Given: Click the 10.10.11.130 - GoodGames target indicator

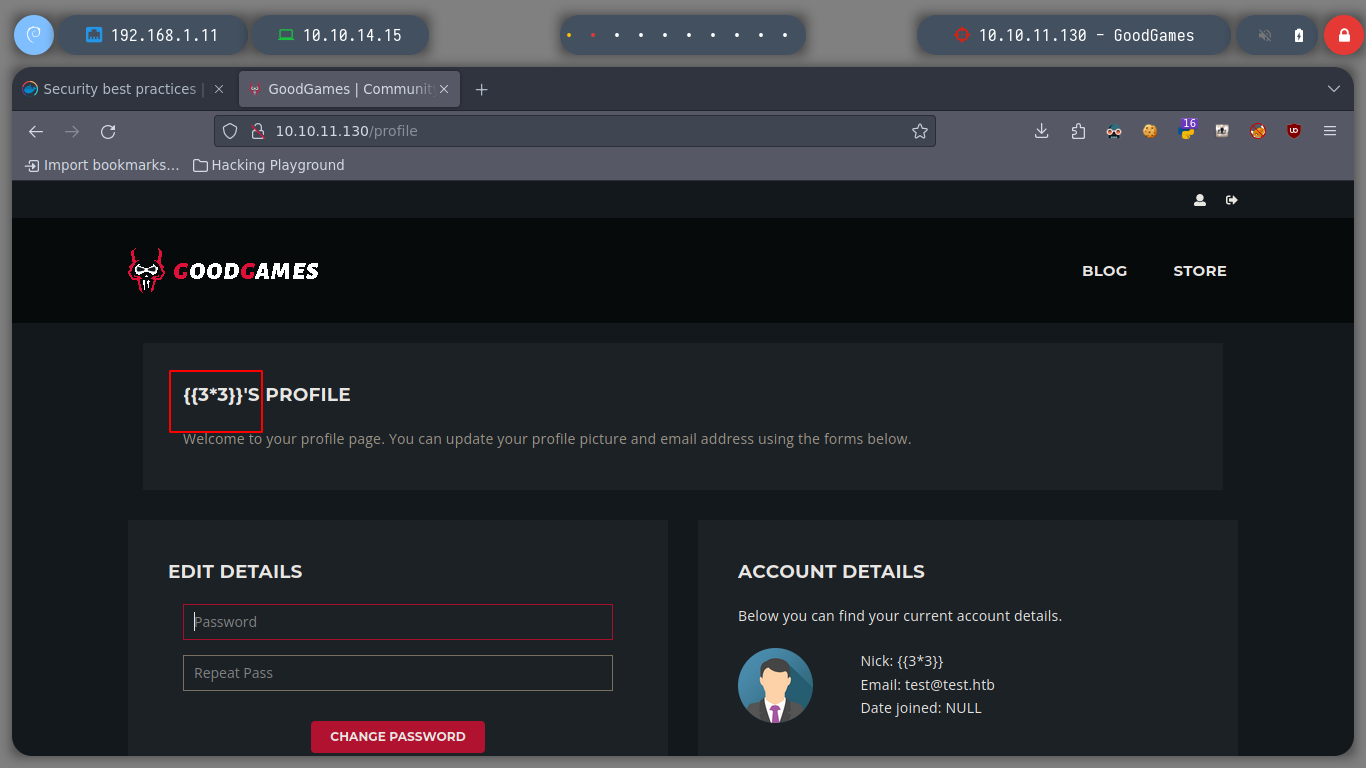Looking at the screenshot, I should pos(1074,35).
